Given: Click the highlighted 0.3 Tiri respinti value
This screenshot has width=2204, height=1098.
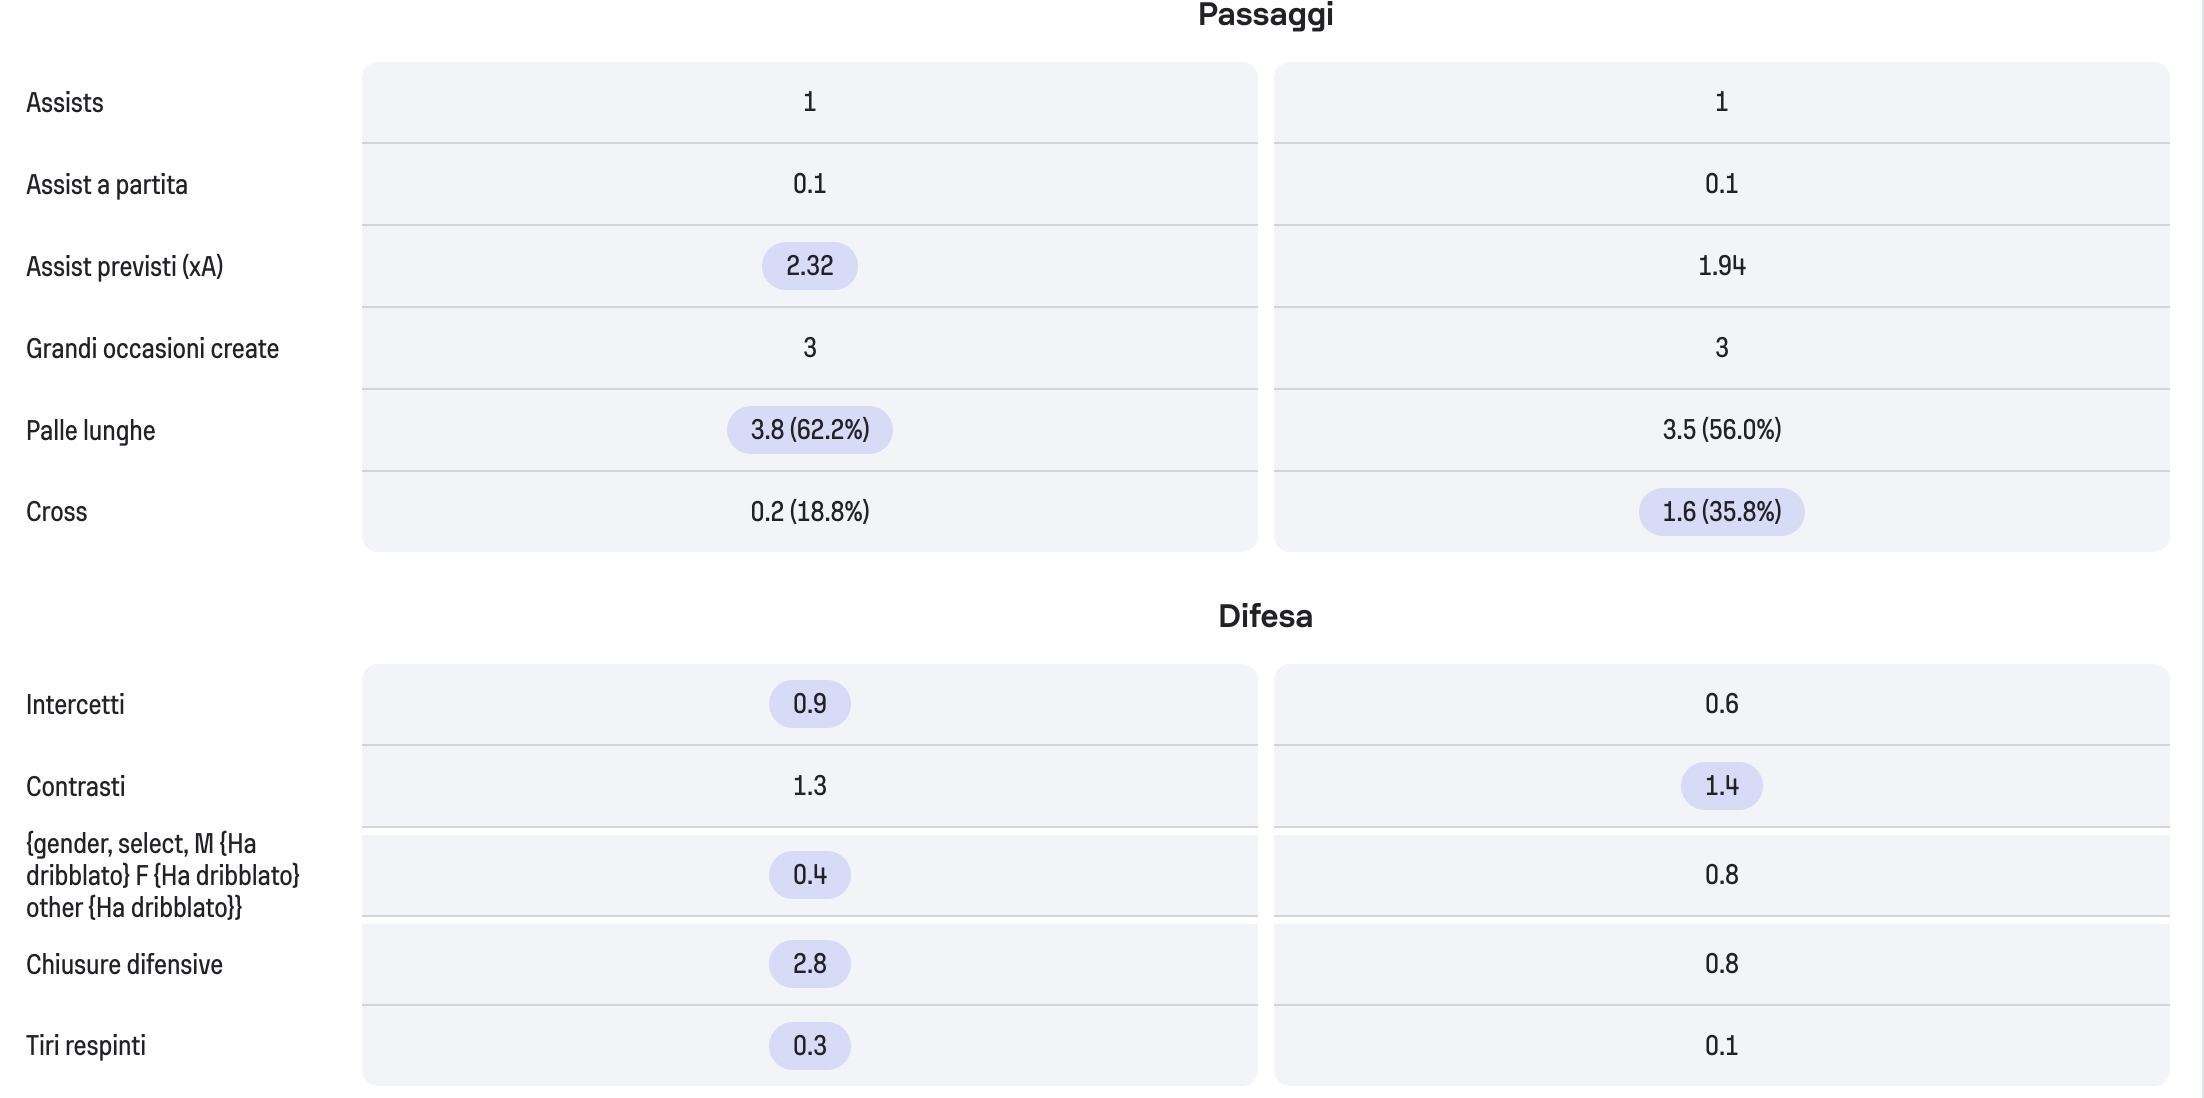Looking at the screenshot, I should [x=809, y=1046].
